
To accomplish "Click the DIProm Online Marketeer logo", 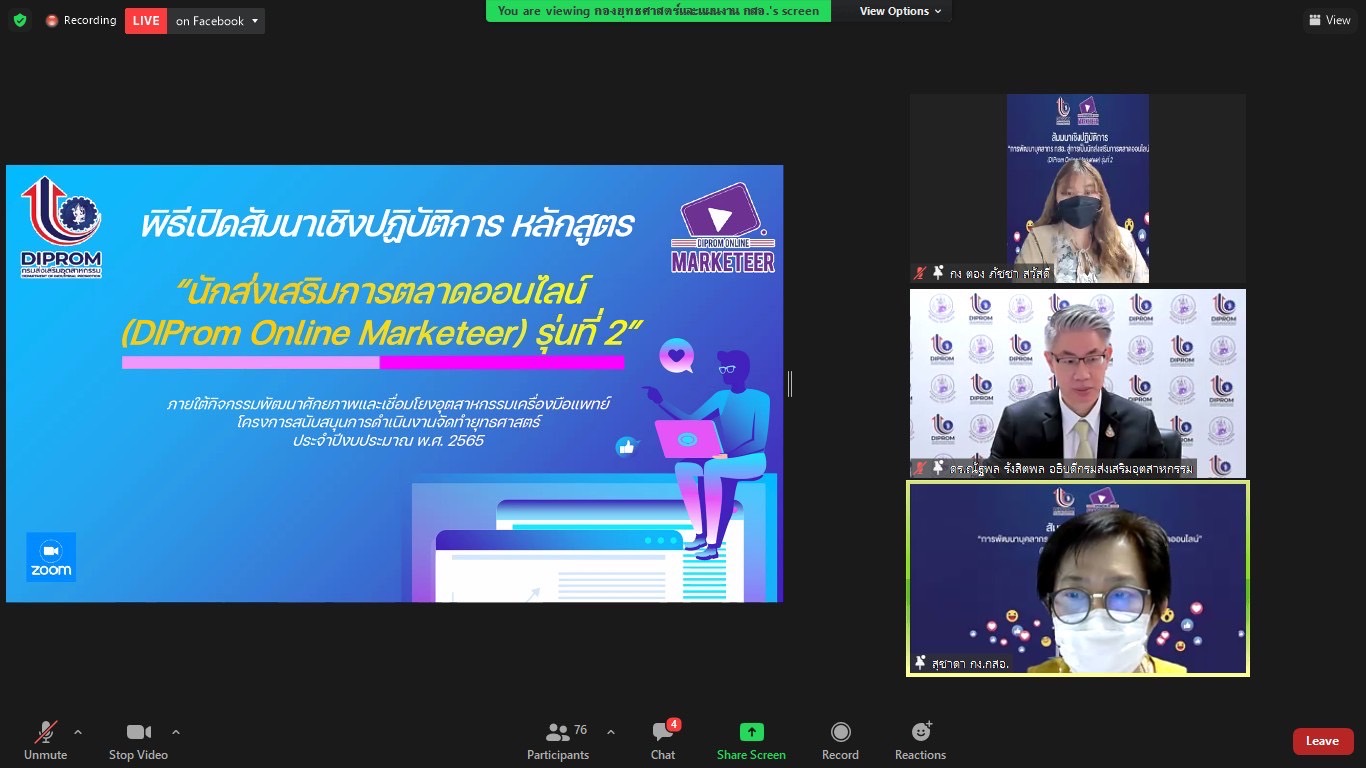I will tap(723, 228).
